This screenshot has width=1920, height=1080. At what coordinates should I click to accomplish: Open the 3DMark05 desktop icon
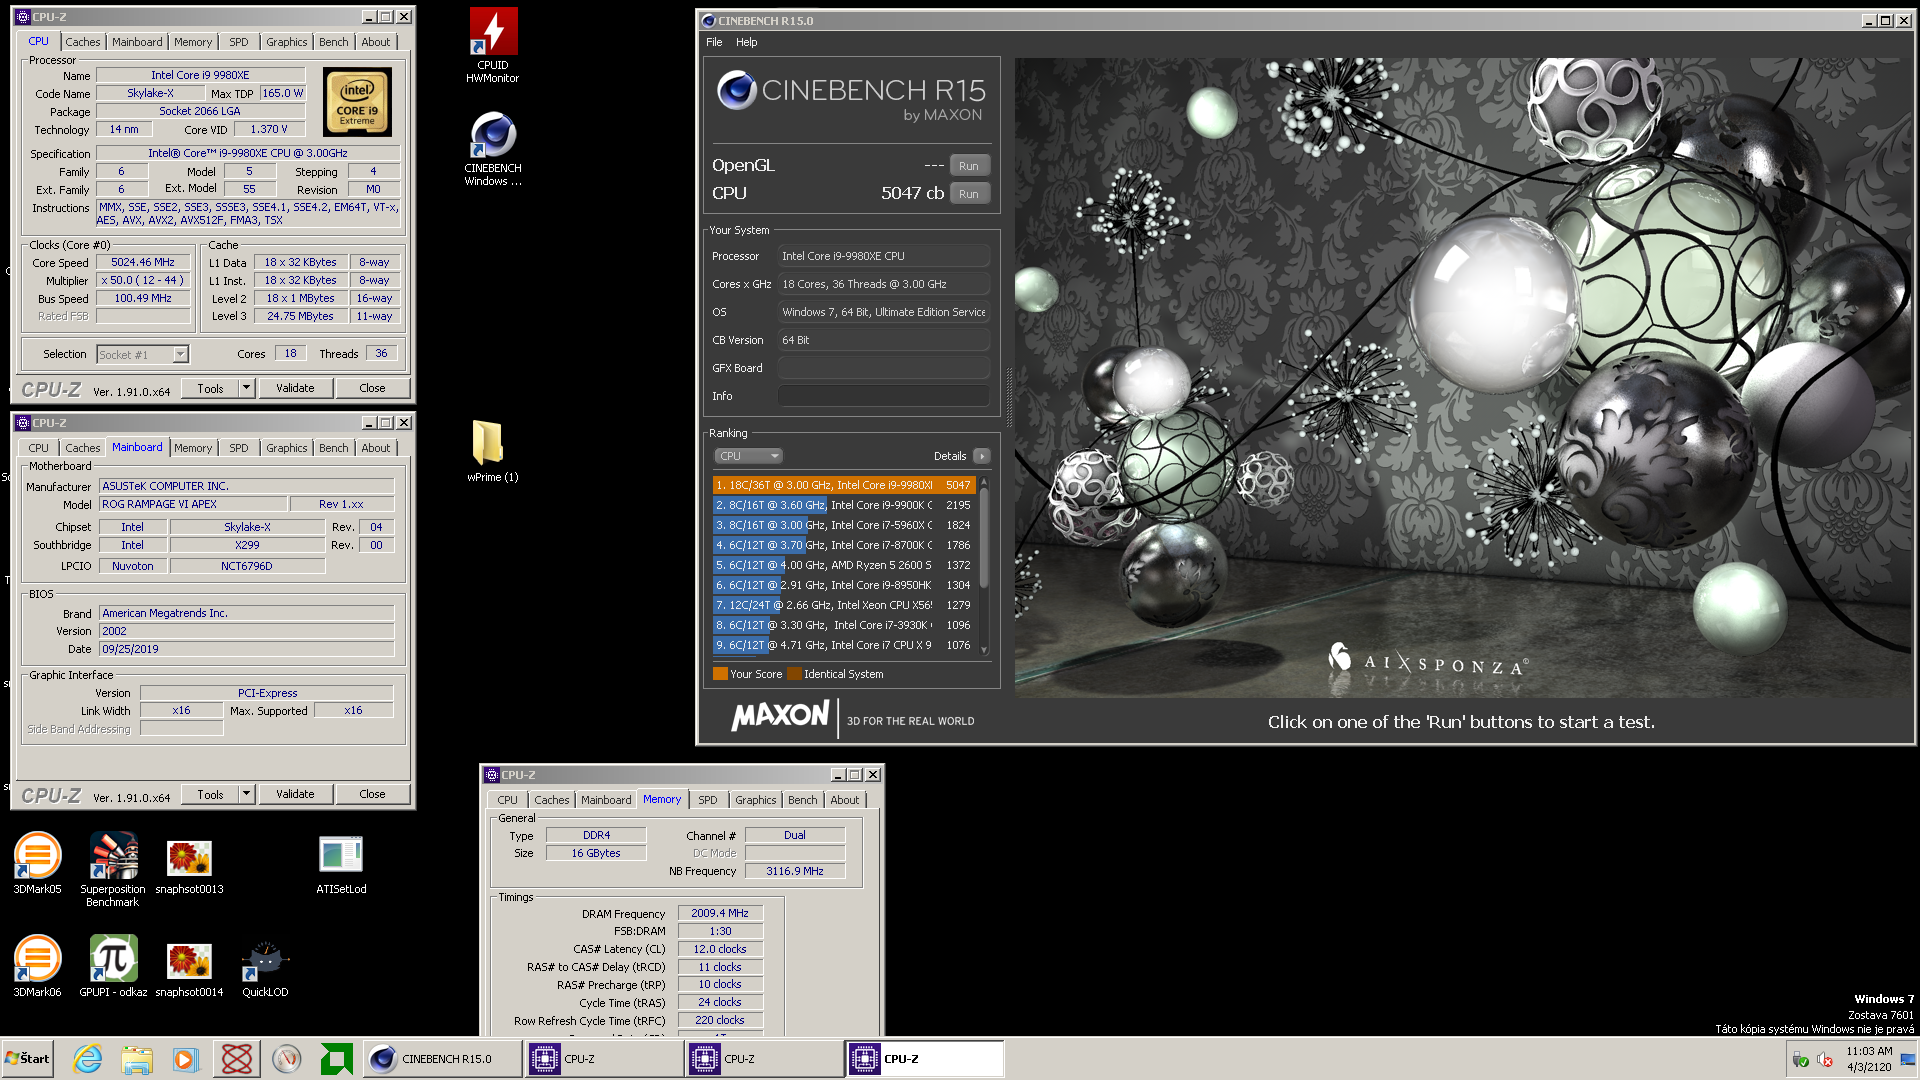[37, 862]
